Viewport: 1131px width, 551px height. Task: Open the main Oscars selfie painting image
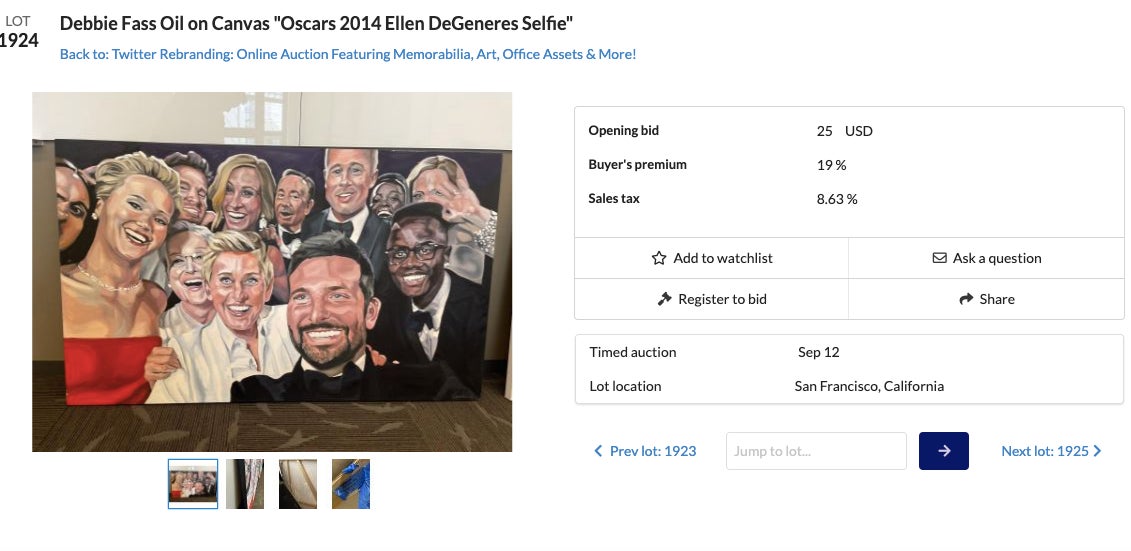[272, 272]
